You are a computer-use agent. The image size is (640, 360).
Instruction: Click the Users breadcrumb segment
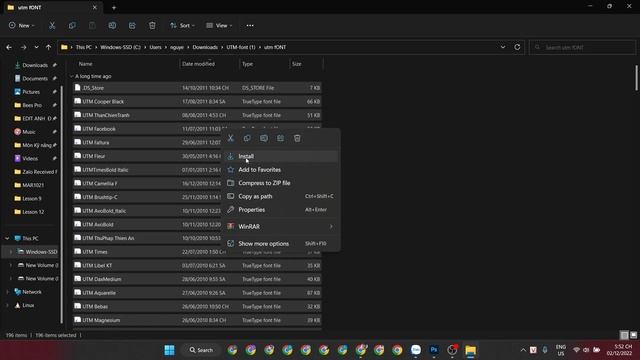click(x=155, y=47)
